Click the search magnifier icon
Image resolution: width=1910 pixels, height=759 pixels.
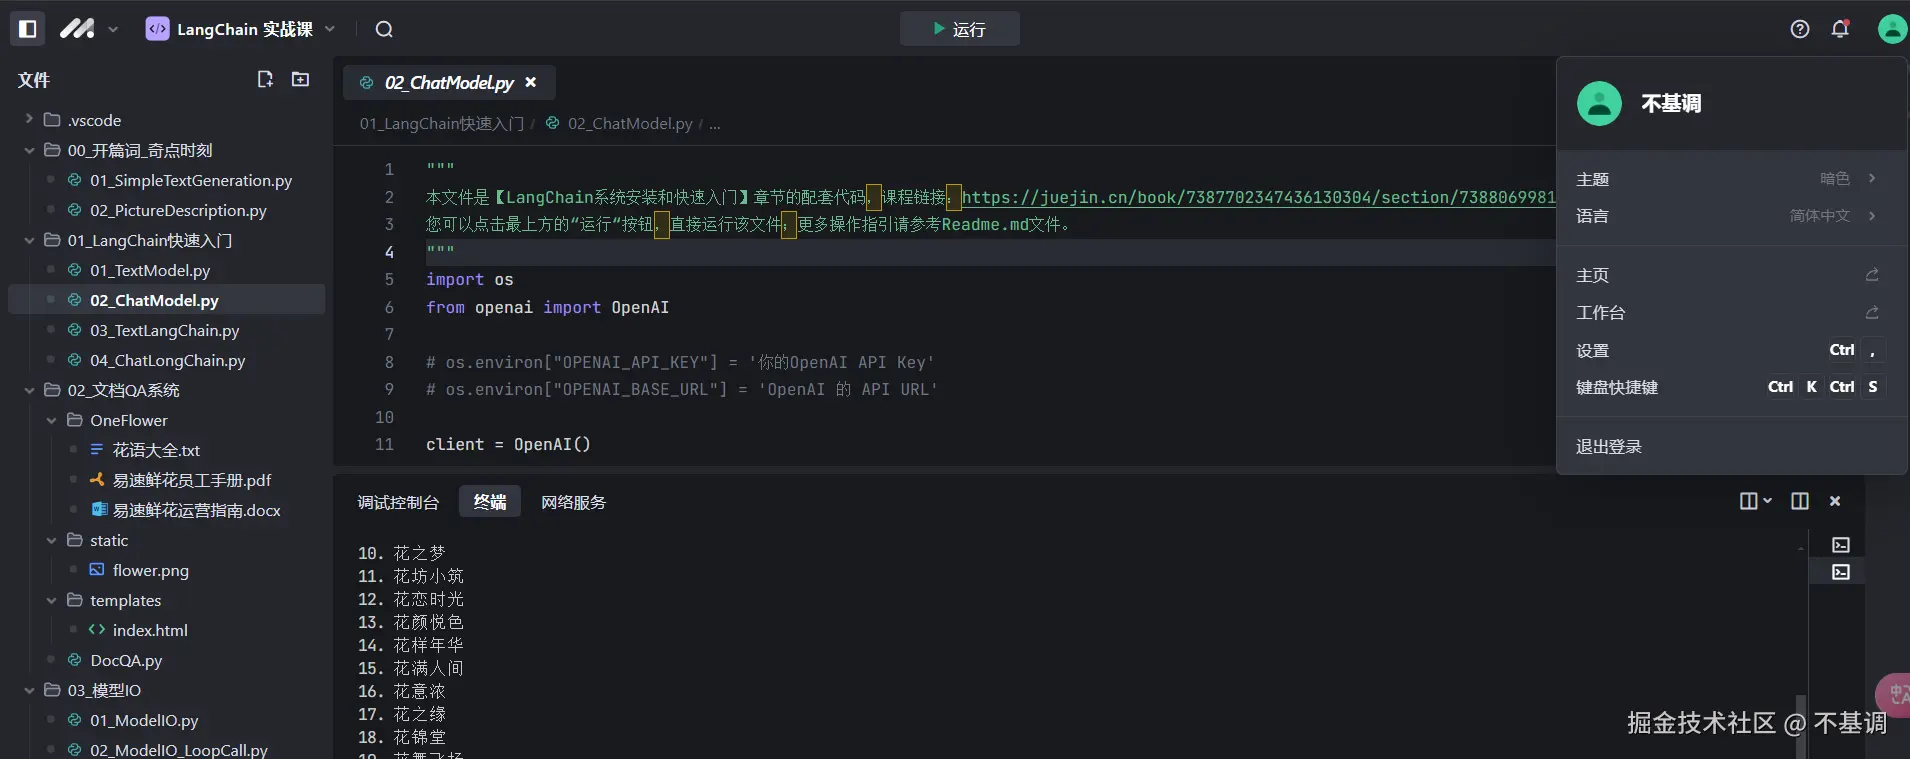point(384,29)
